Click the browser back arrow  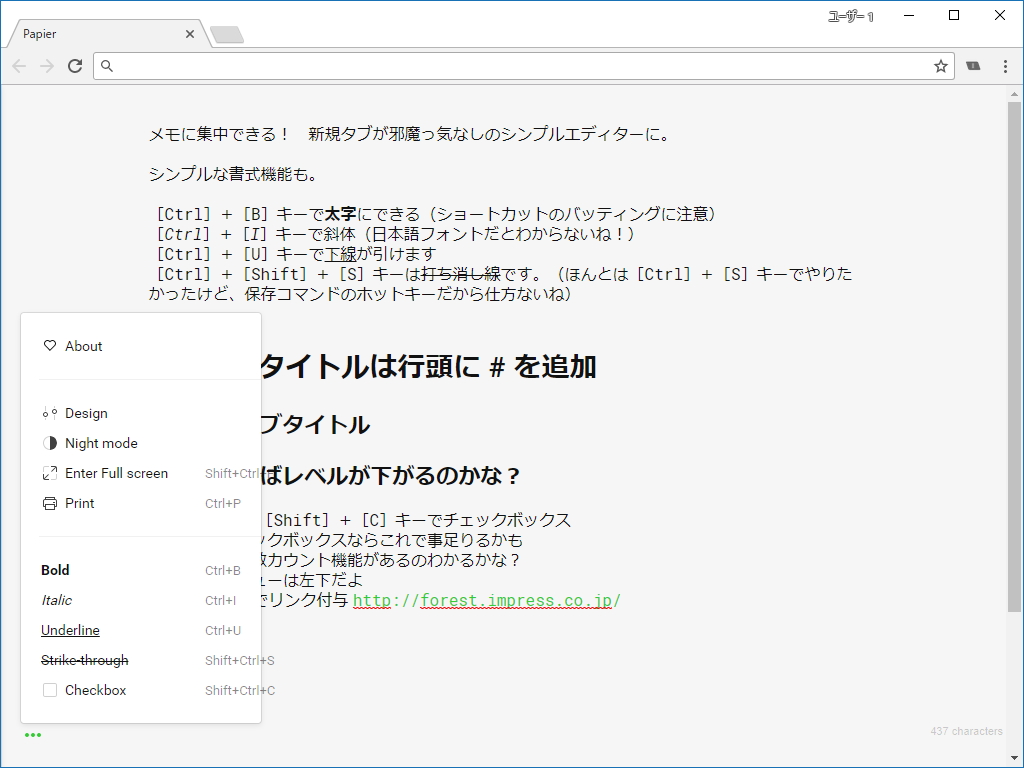19,66
